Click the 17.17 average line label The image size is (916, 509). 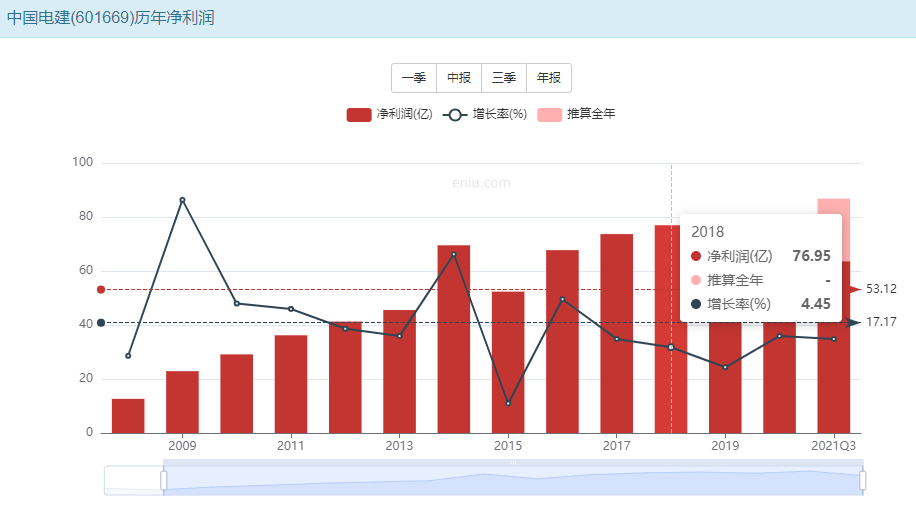coord(881,322)
